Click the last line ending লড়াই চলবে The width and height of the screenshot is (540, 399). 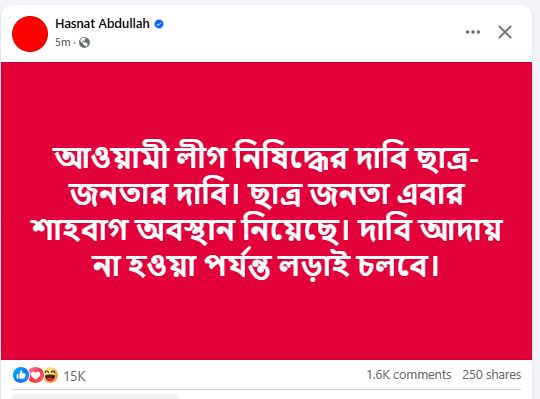[x=266, y=265]
